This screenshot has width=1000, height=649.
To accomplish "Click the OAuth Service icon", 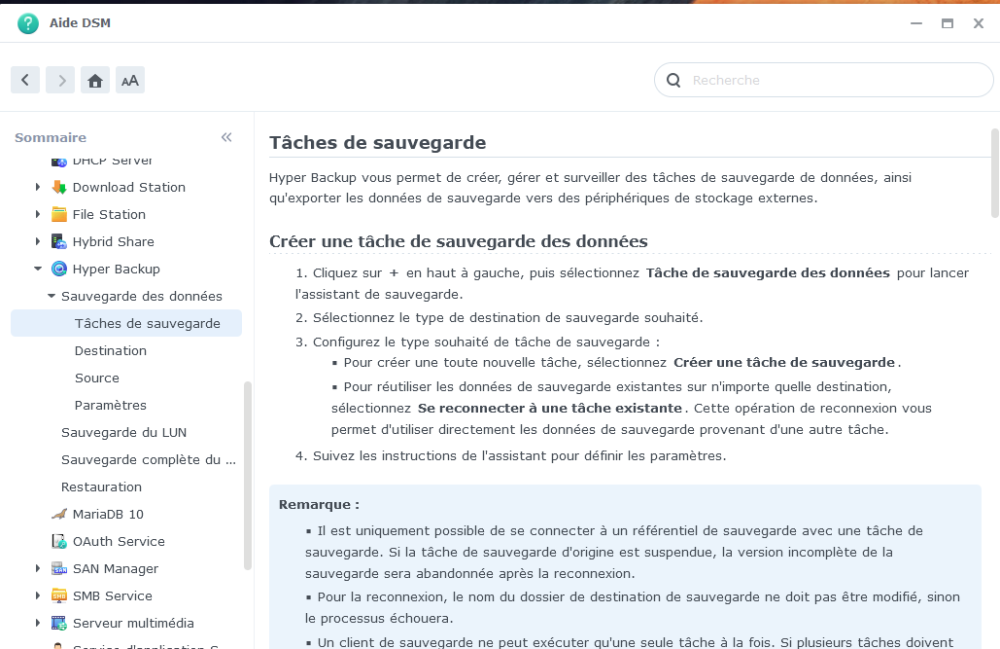I will click(59, 541).
